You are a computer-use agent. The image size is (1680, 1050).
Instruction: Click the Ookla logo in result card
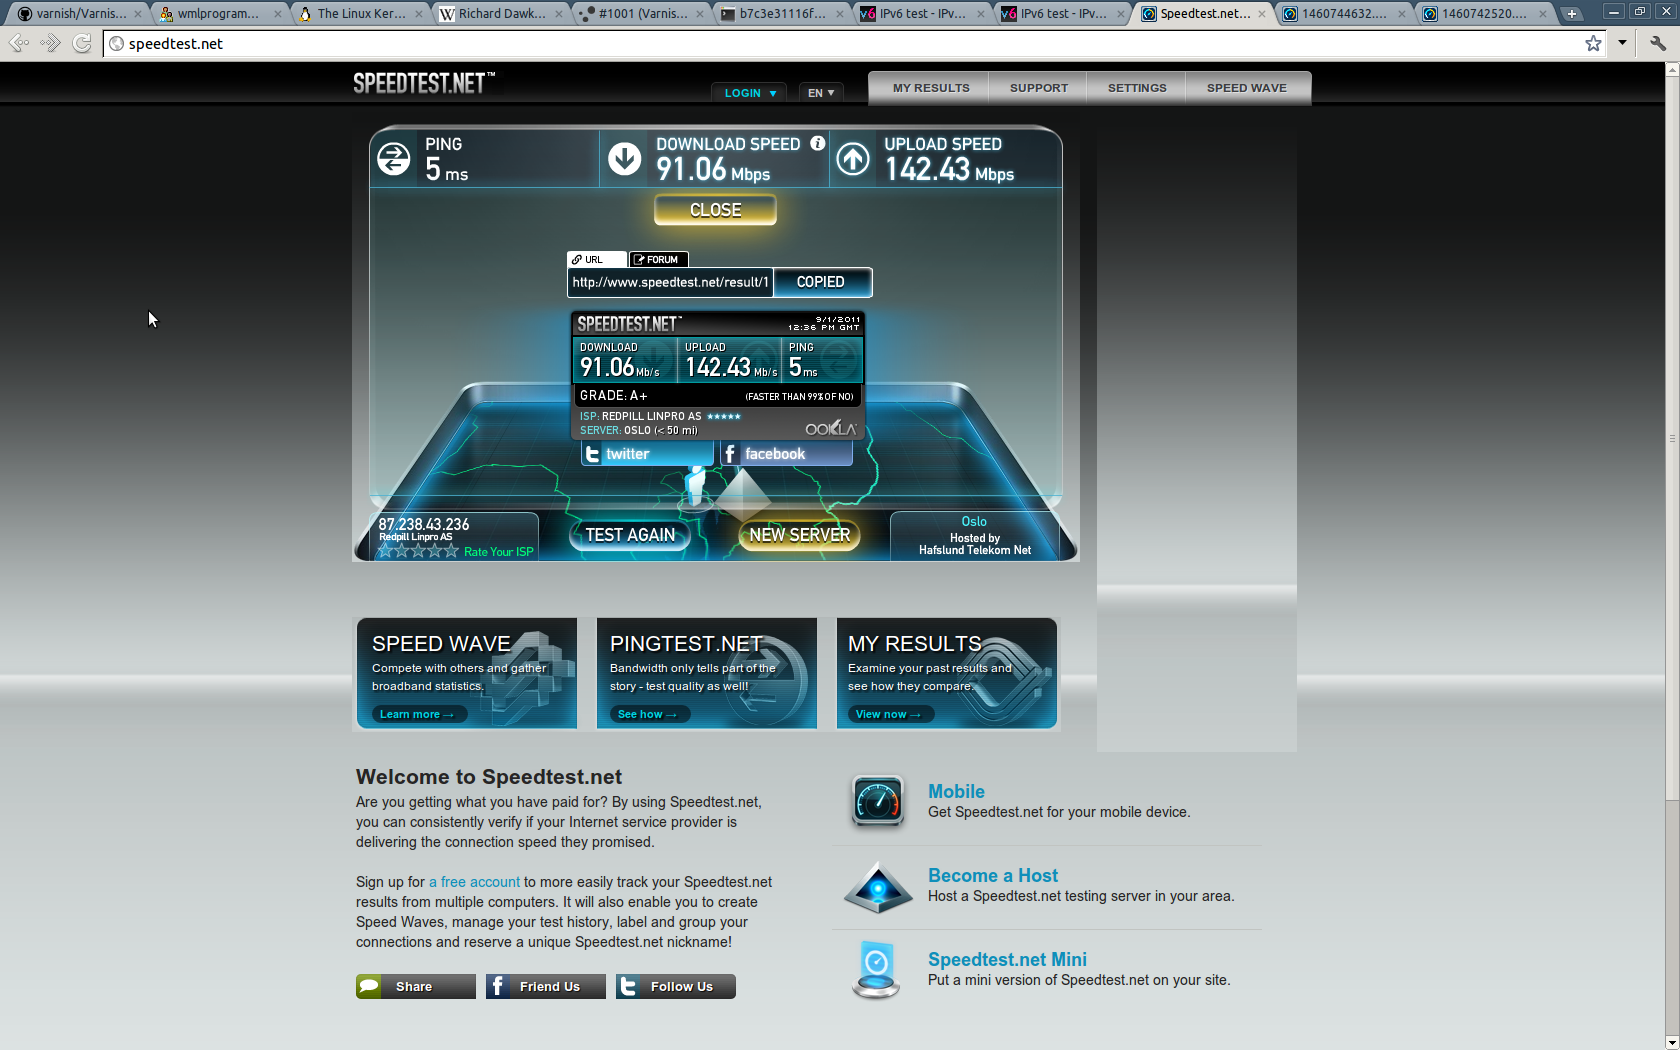pyautogui.click(x=831, y=428)
